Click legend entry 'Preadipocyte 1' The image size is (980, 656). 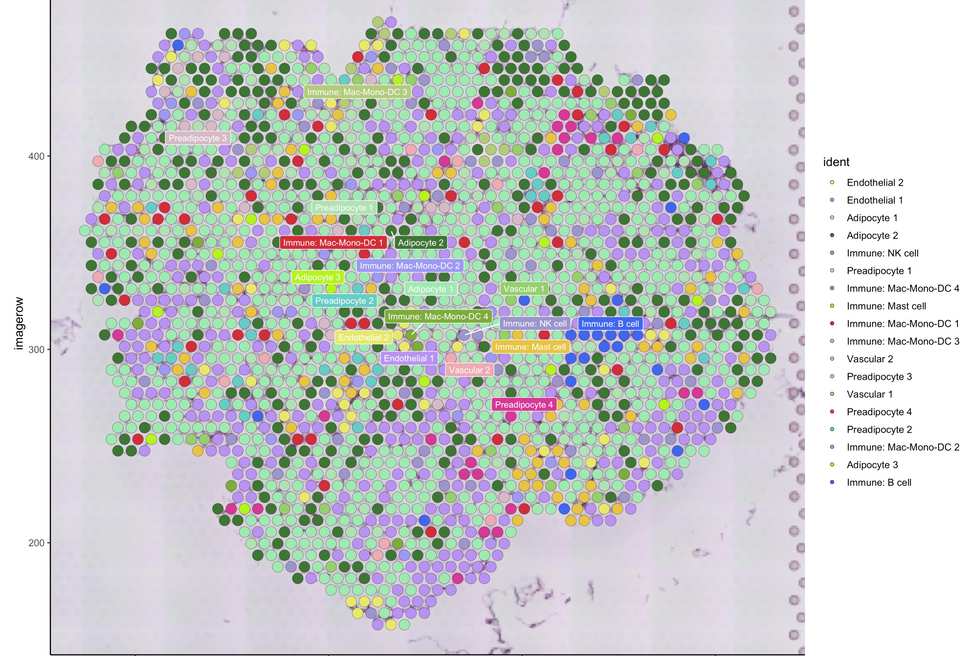click(879, 271)
